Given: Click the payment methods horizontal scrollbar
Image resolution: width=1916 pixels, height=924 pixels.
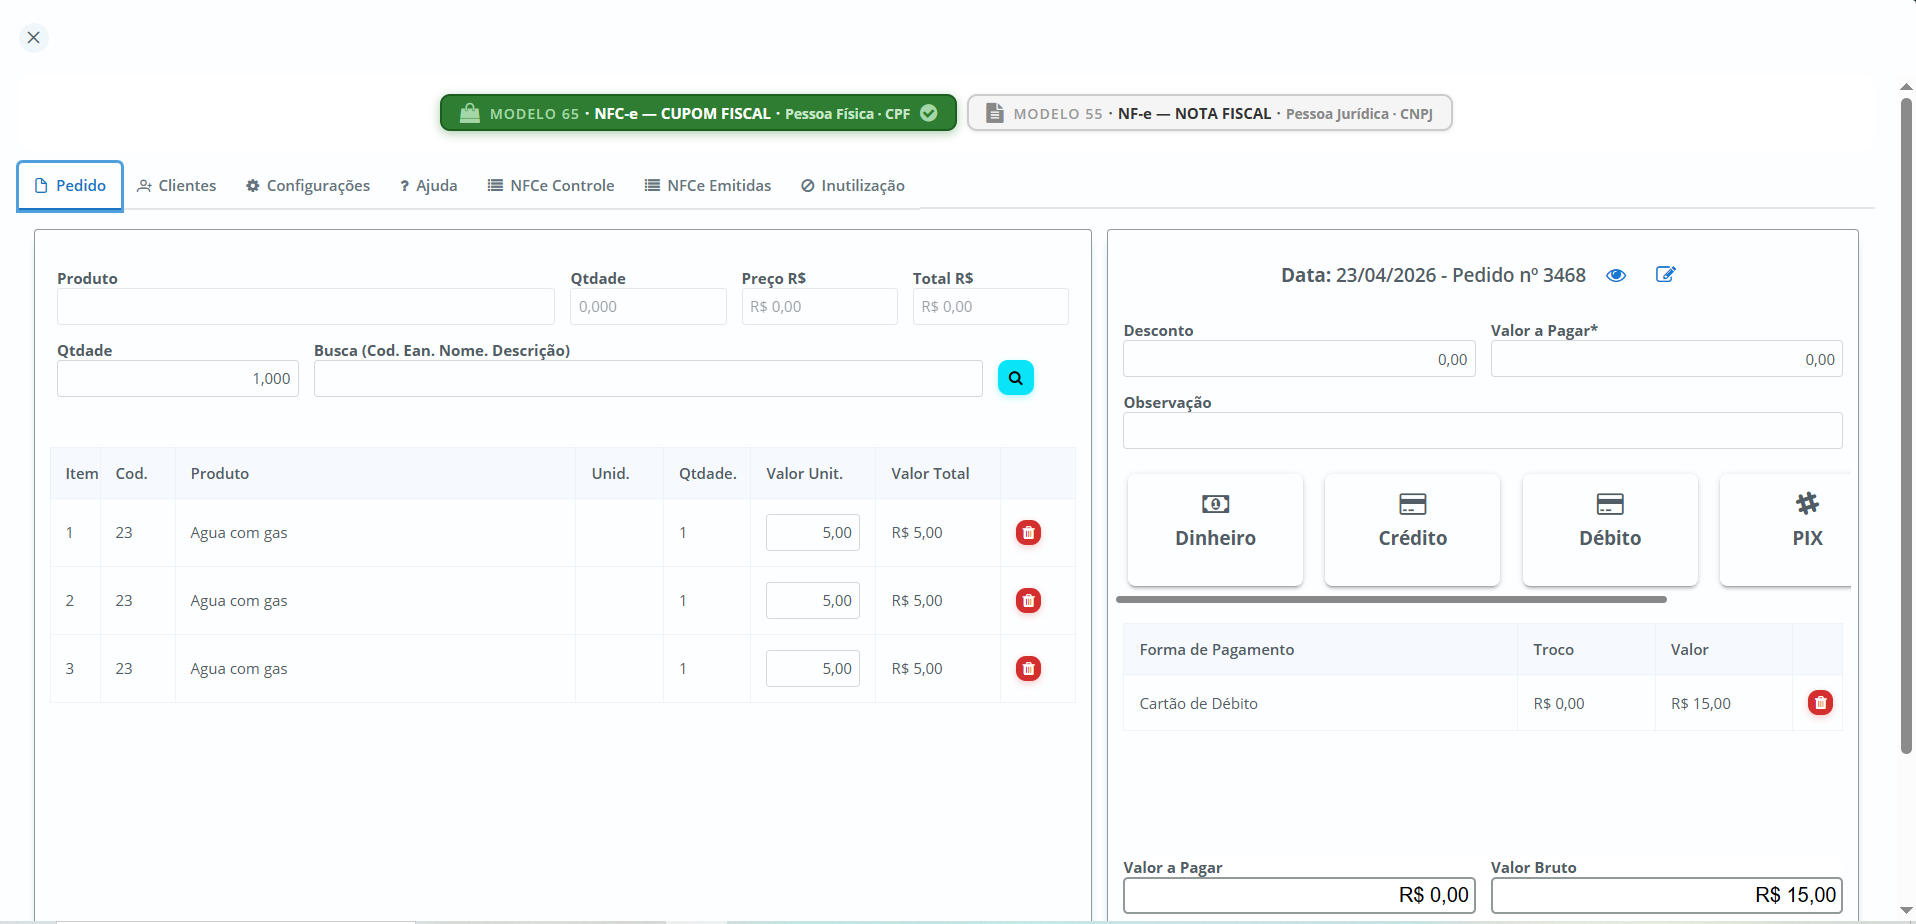Looking at the screenshot, I should pyautogui.click(x=1391, y=600).
